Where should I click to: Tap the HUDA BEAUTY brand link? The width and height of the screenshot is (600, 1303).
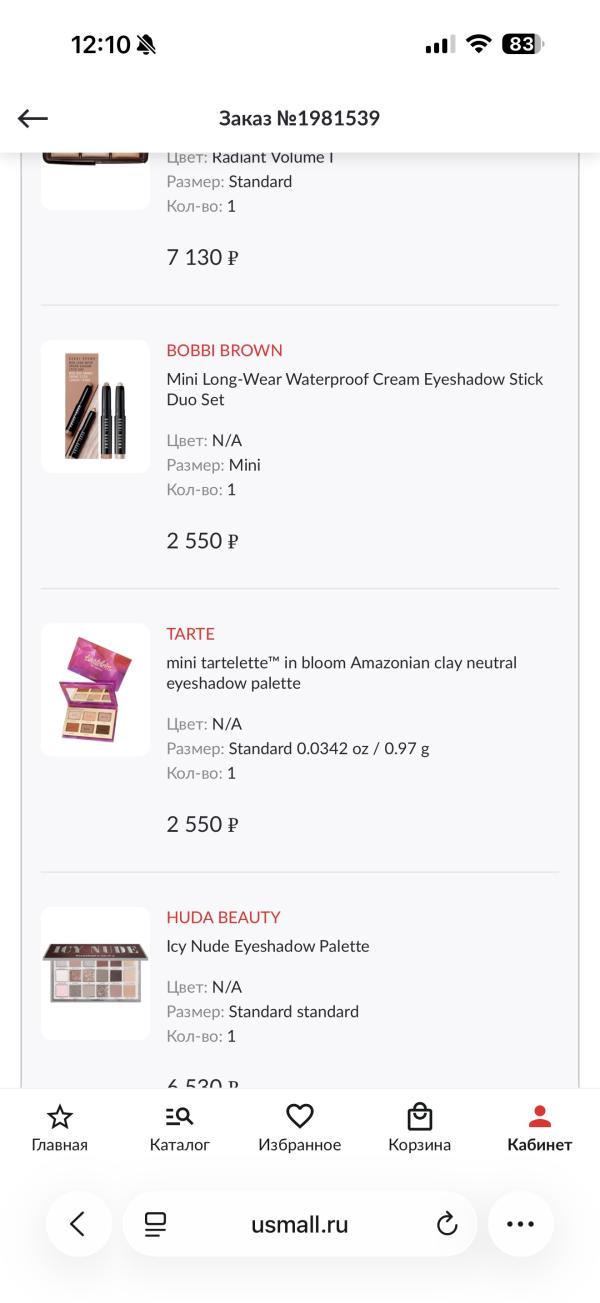[x=223, y=917]
